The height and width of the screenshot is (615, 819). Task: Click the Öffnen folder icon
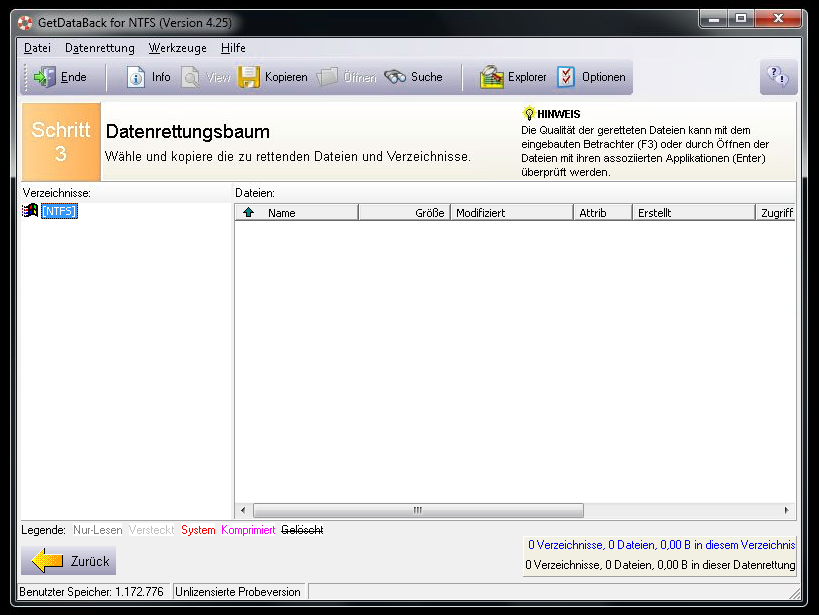click(327, 77)
